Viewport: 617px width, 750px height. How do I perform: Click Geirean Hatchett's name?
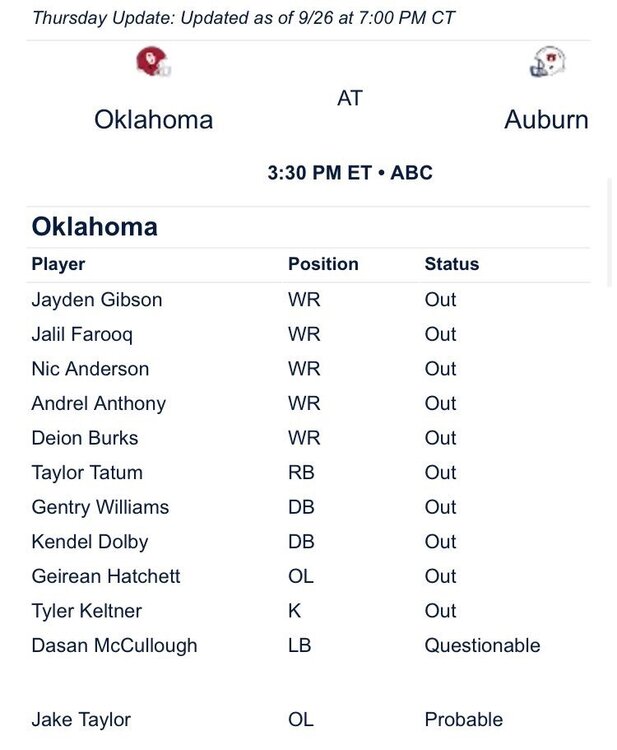click(x=106, y=576)
